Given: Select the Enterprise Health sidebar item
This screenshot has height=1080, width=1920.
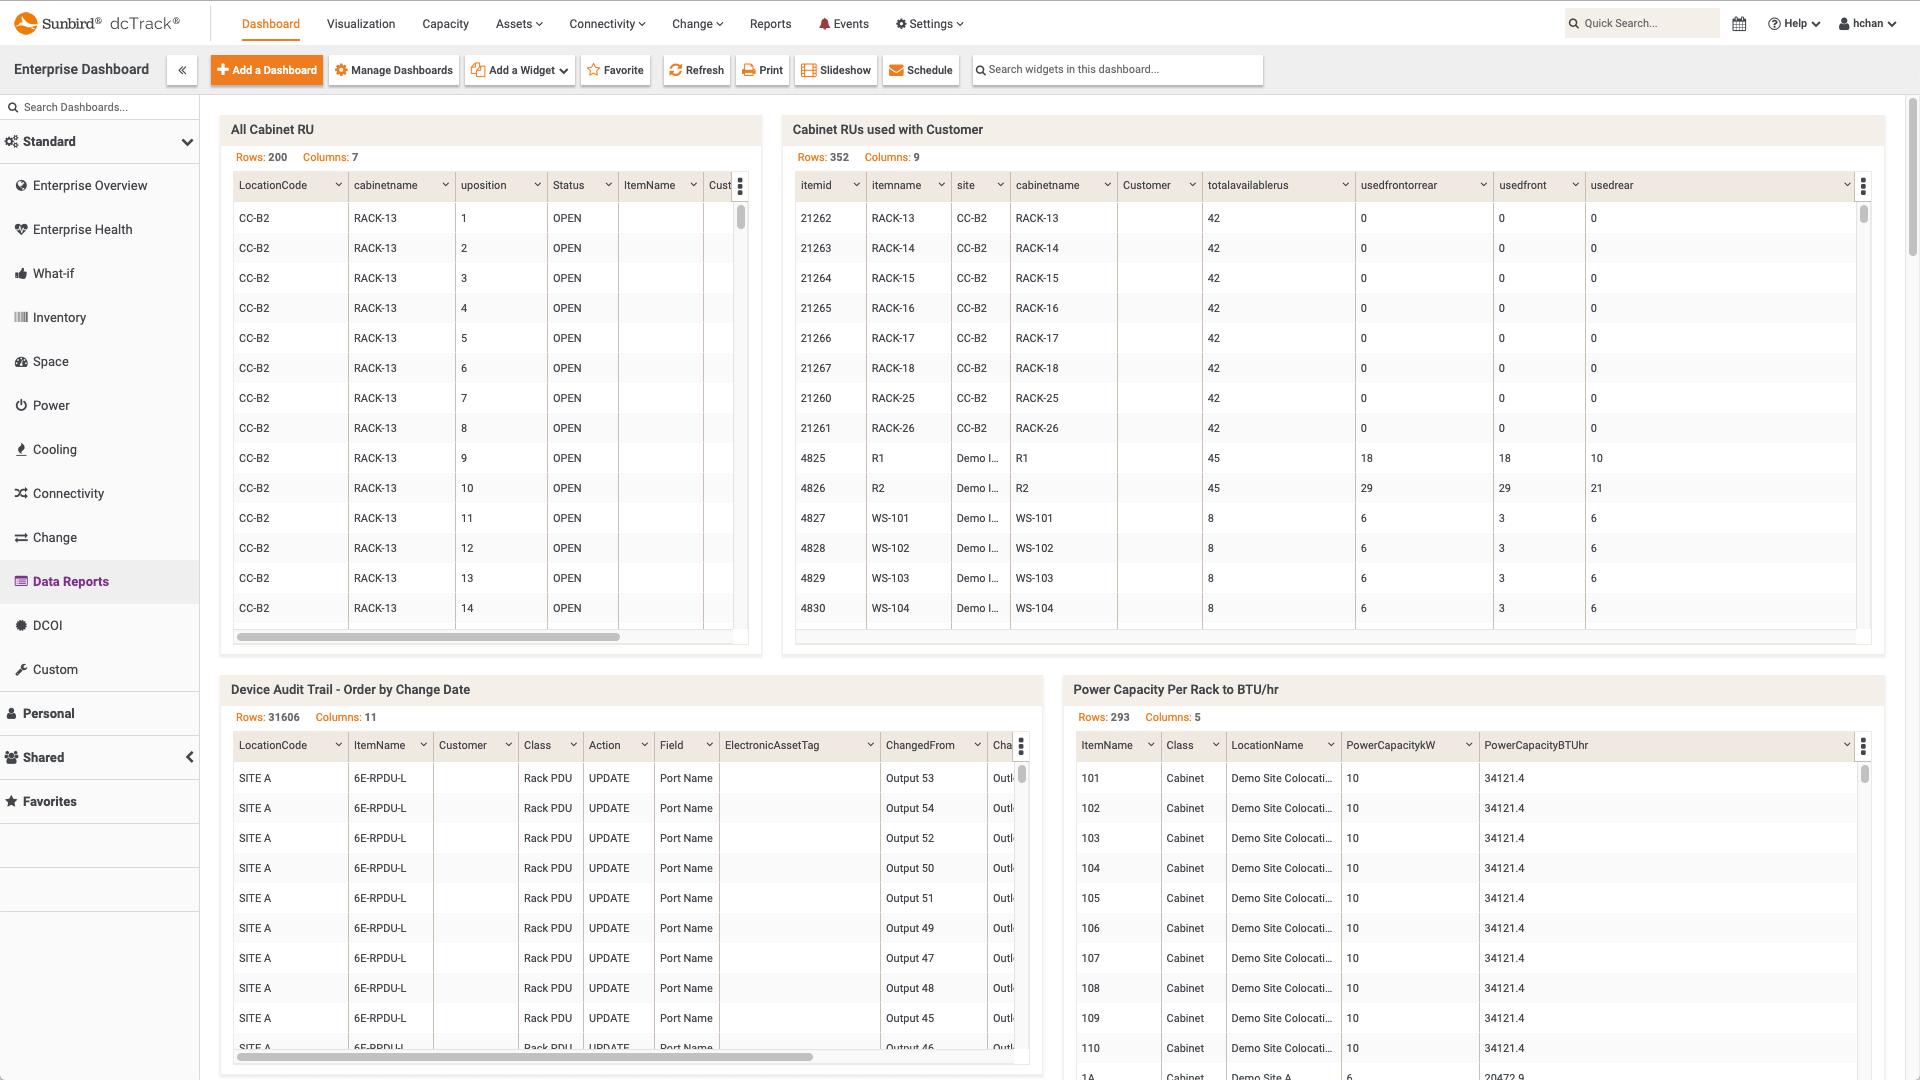Looking at the screenshot, I should tap(83, 229).
